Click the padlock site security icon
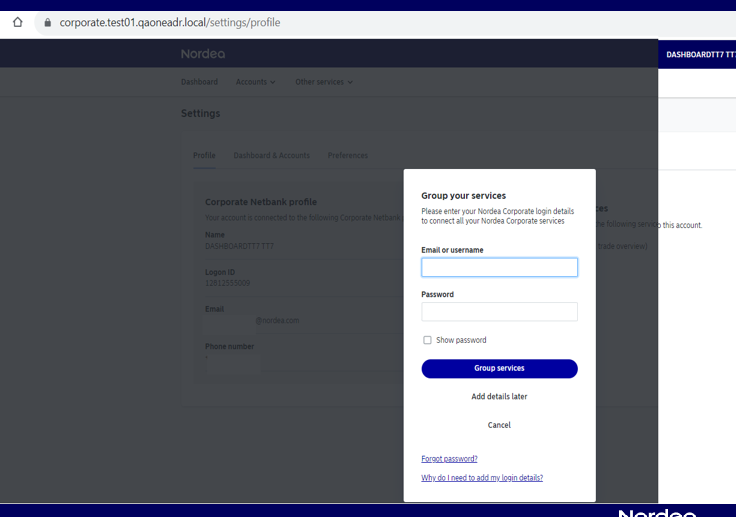This screenshot has height=517, width=736. [x=47, y=23]
